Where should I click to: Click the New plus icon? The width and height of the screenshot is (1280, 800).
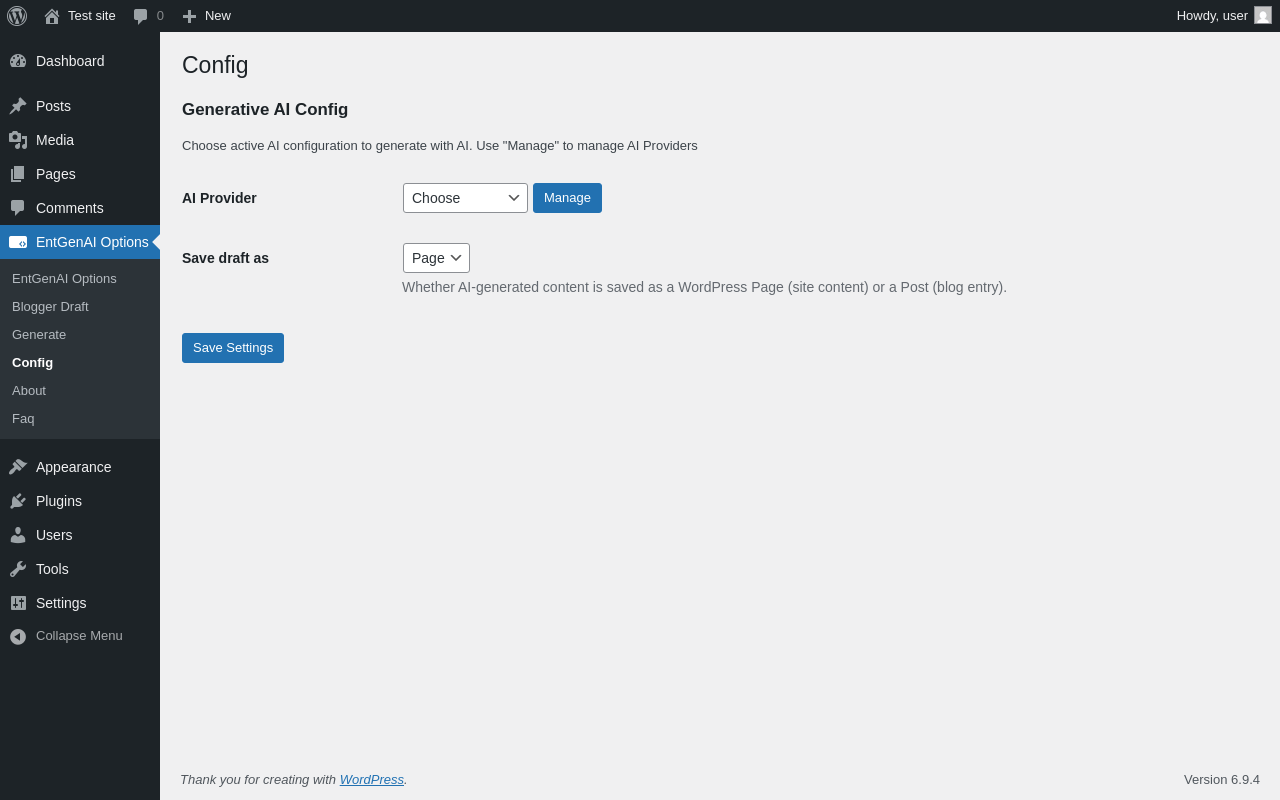pyautogui.click(x=189, y=16)
